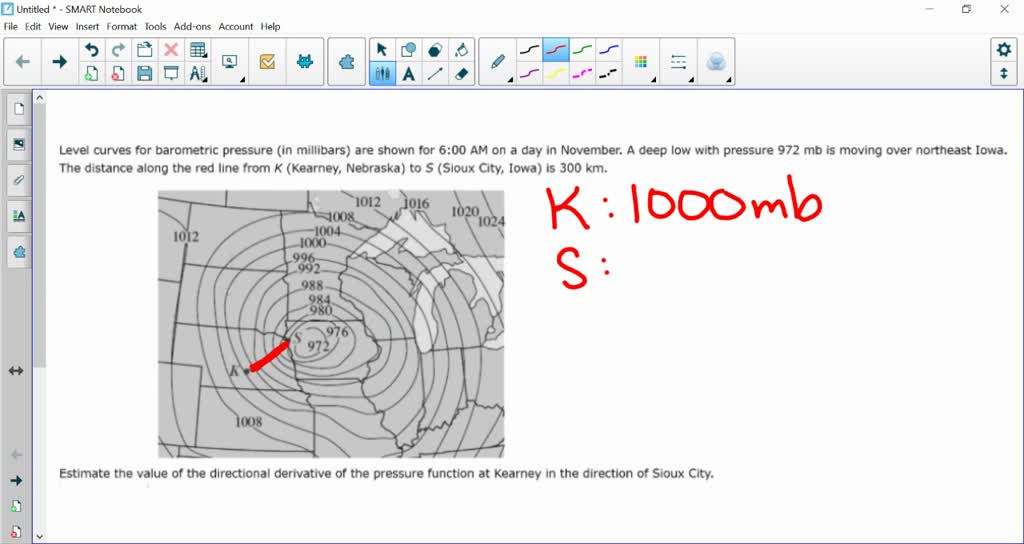Choose the purple pen style
The width and height of the screenshot is (1024, 544).
[530, 73]
